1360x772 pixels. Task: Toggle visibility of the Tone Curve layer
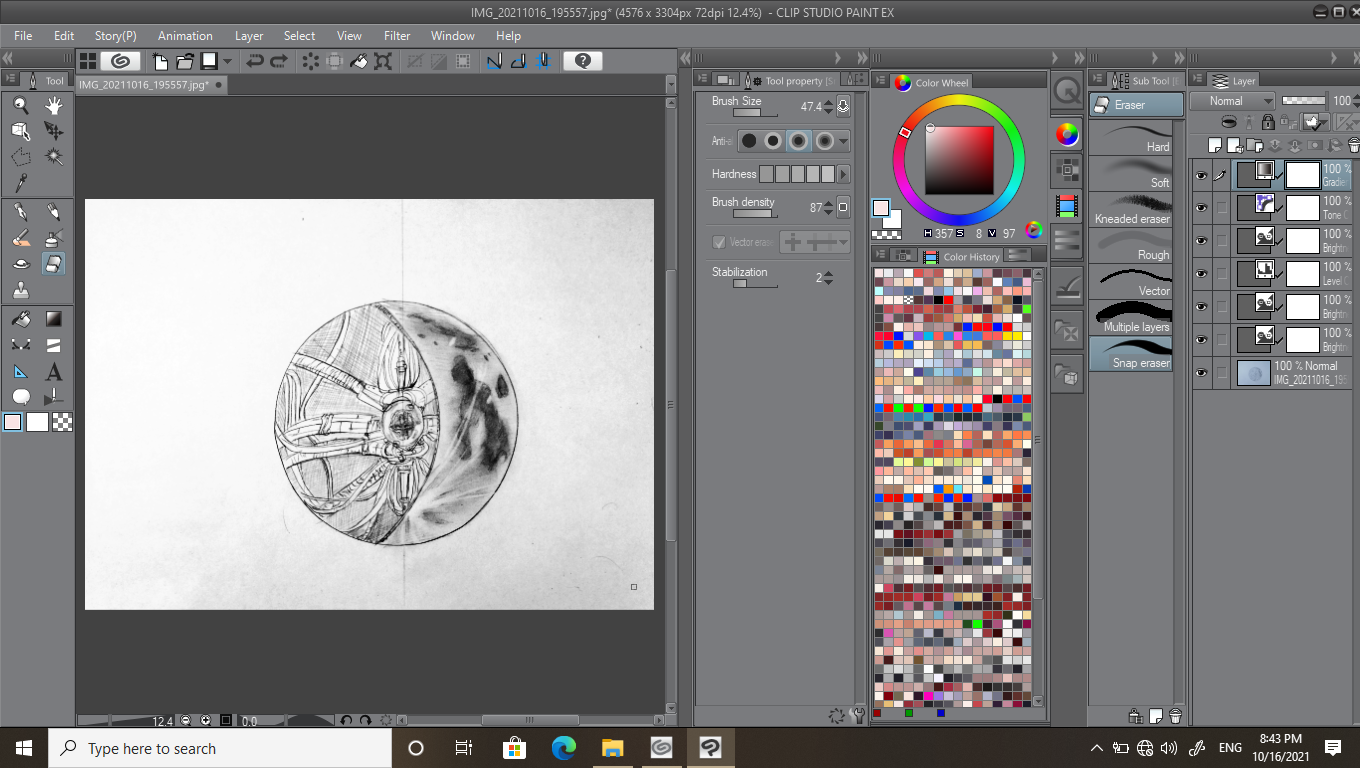(1202, 208)
